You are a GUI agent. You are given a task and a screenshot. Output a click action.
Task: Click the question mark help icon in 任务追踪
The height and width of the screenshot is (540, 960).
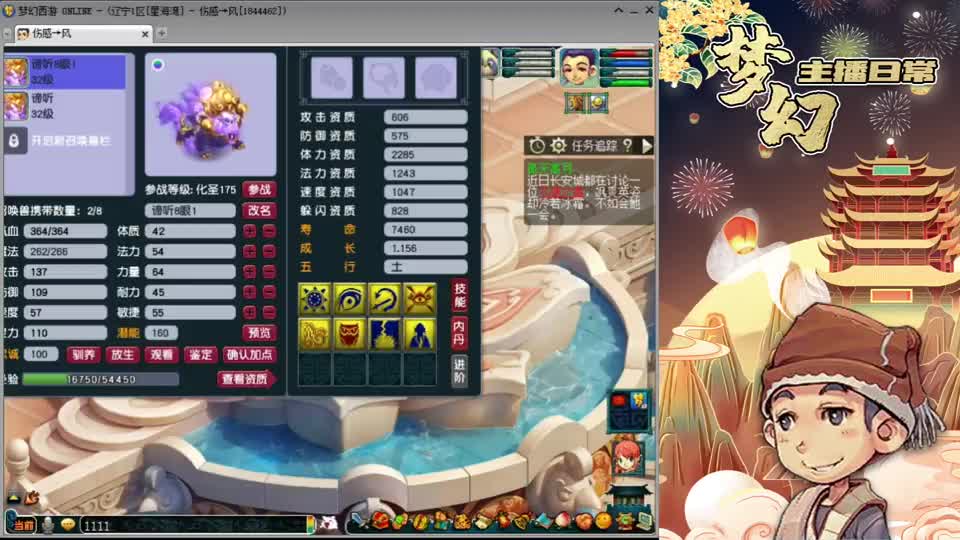pos(628,146)
